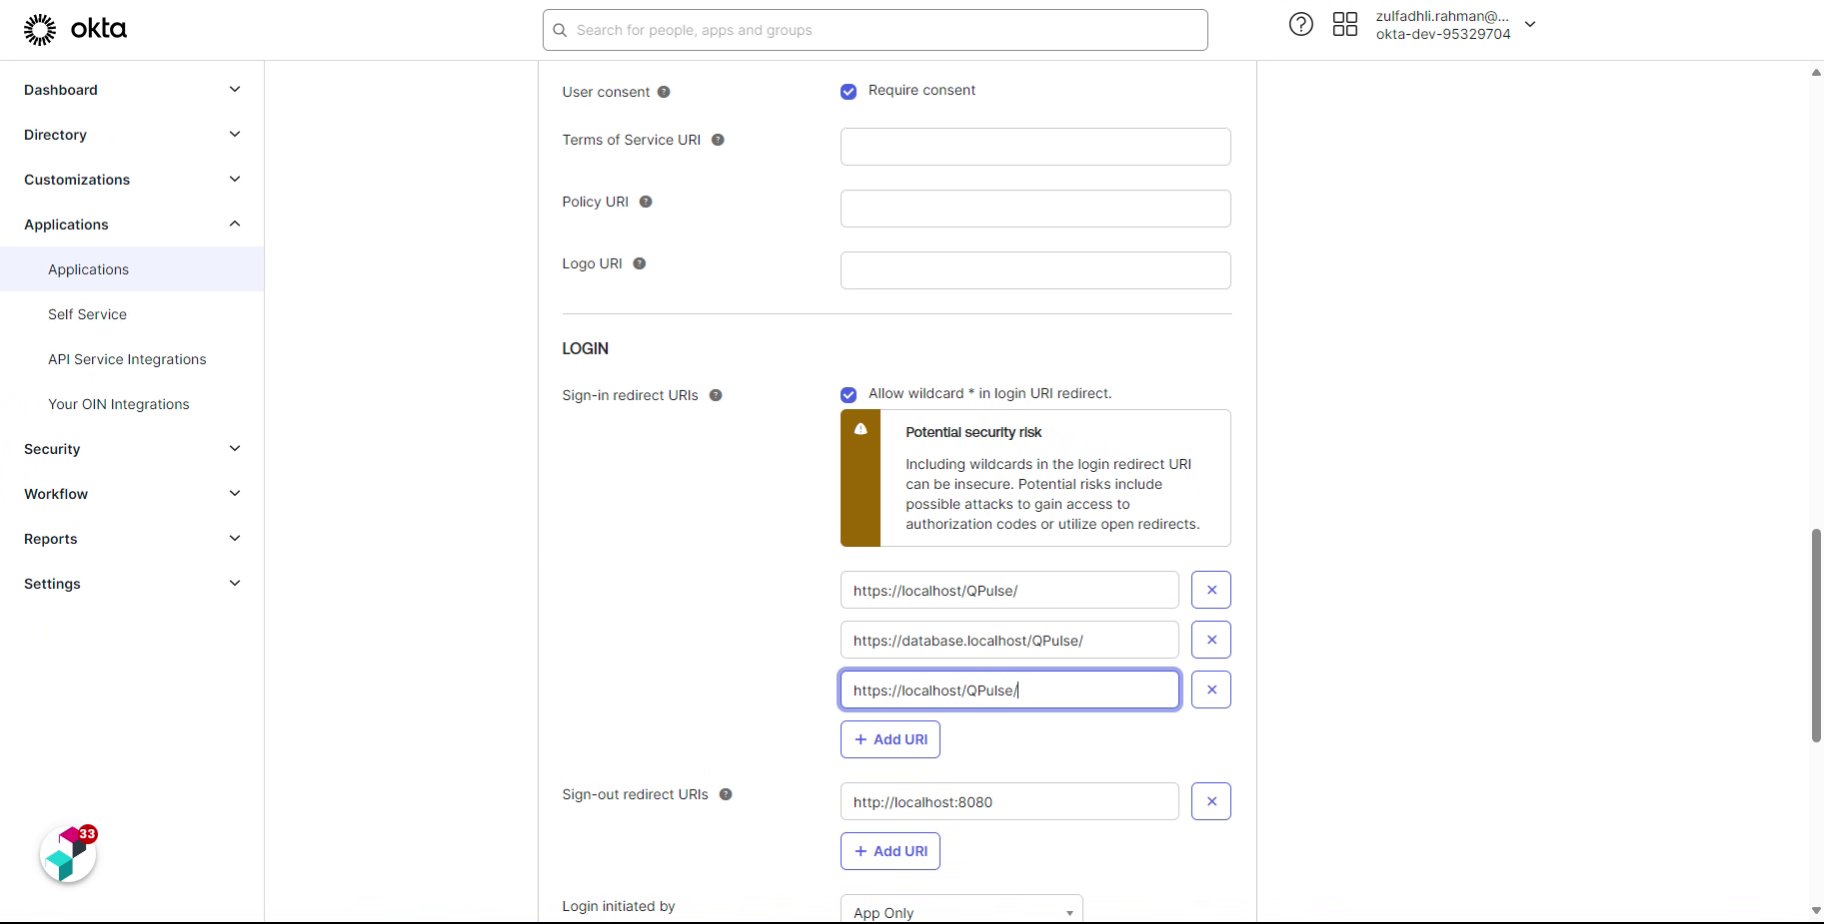
Task: Add URI under Sign-in redirect URIs
Action: [890, 740]
